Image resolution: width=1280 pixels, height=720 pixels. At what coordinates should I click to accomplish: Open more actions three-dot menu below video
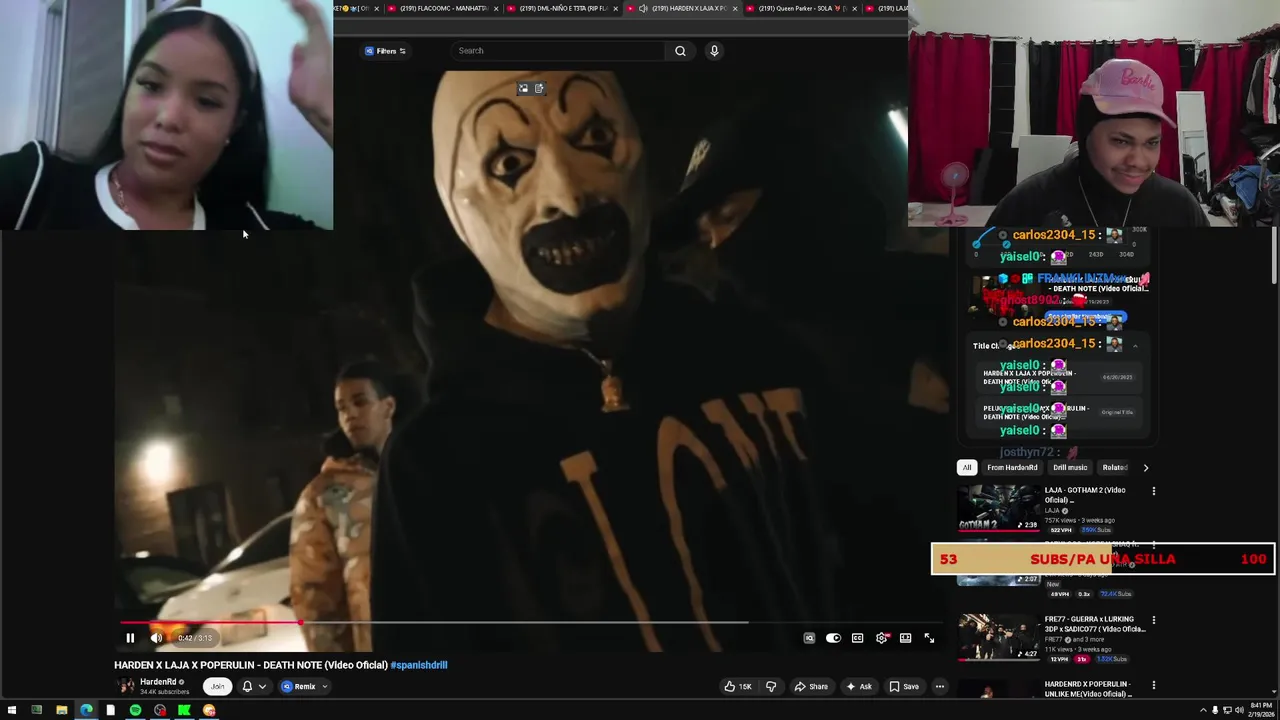[x=940, y=686]
